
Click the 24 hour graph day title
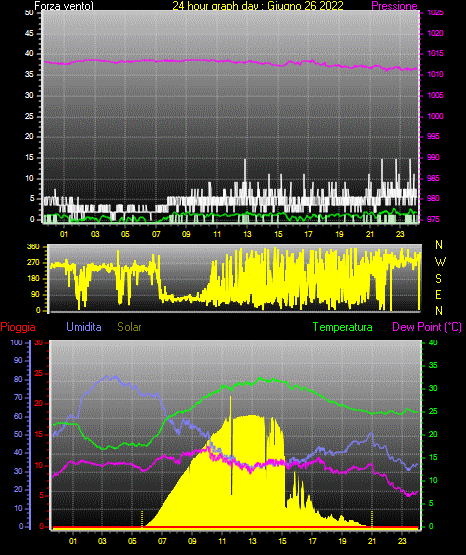pos(258,6)
